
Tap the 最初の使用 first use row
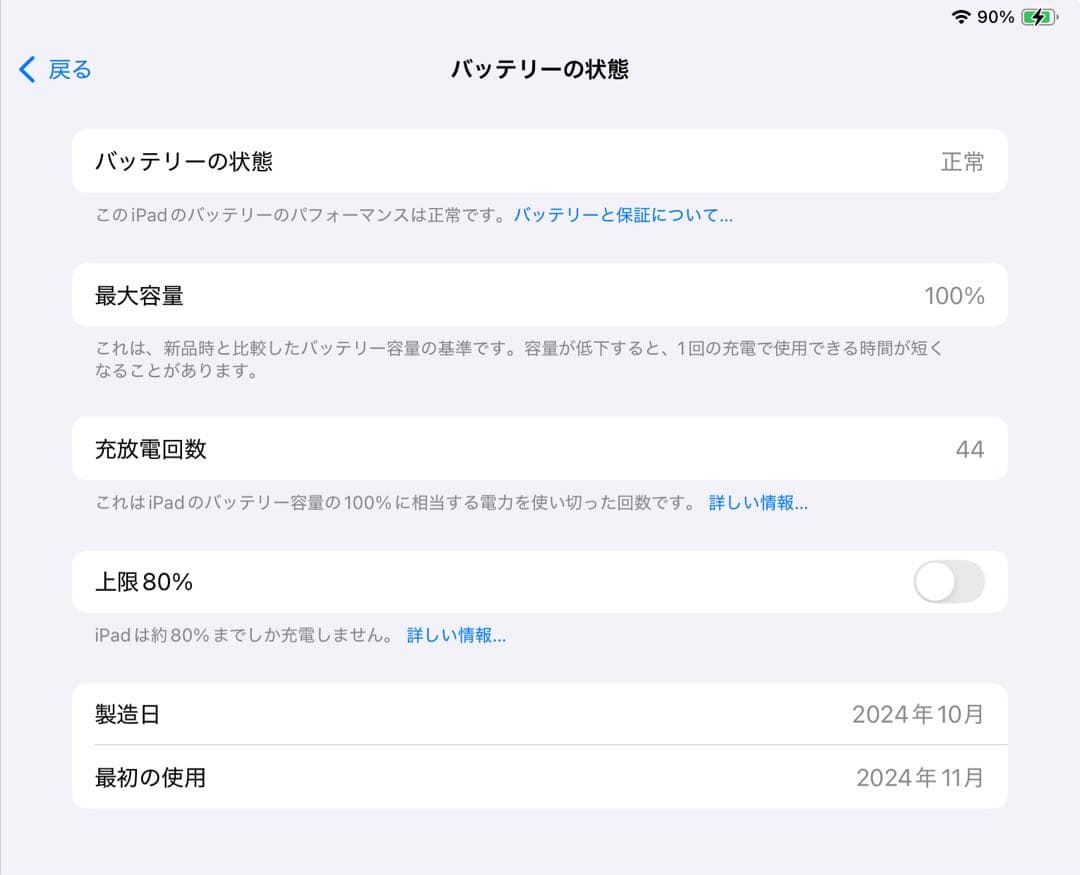[539, 777]
